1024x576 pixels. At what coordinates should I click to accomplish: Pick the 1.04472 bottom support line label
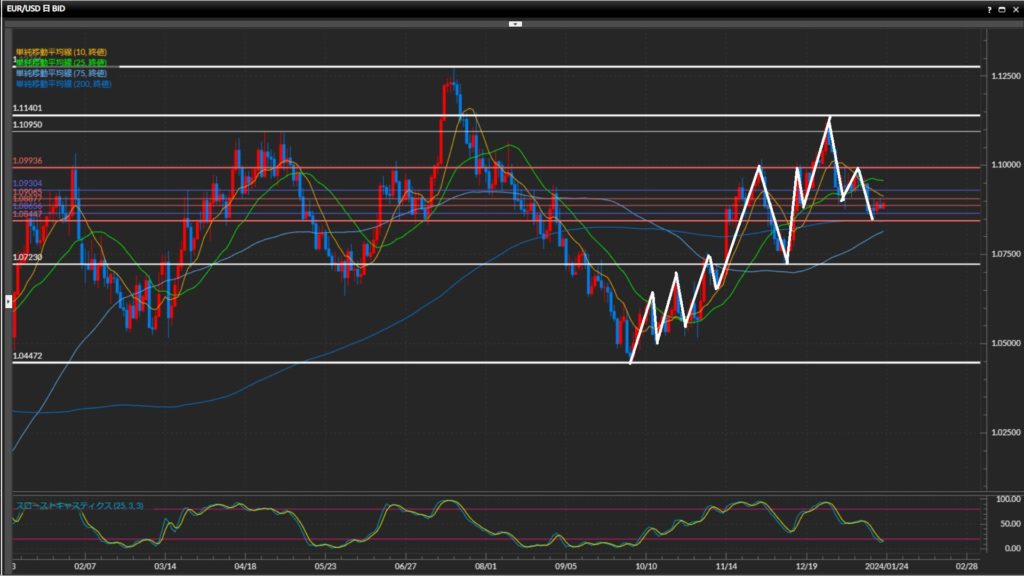tap(27, 355)
